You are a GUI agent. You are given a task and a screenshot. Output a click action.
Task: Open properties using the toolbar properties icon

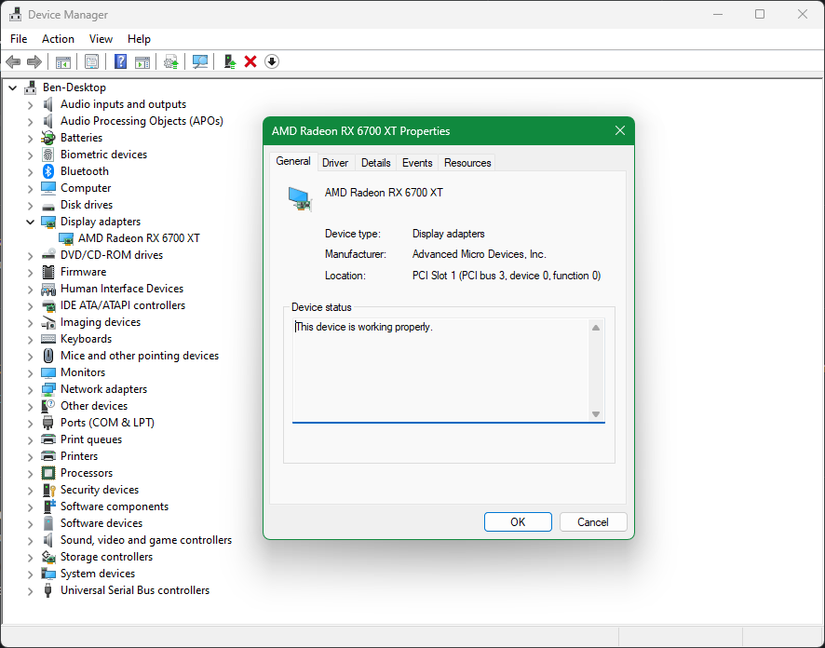[91, 61]
